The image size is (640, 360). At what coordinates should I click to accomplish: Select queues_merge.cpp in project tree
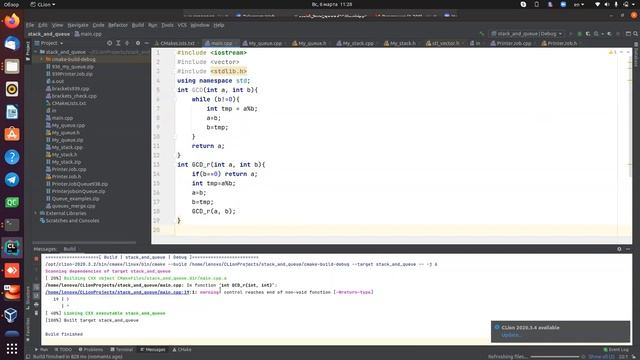pos(73,206)
